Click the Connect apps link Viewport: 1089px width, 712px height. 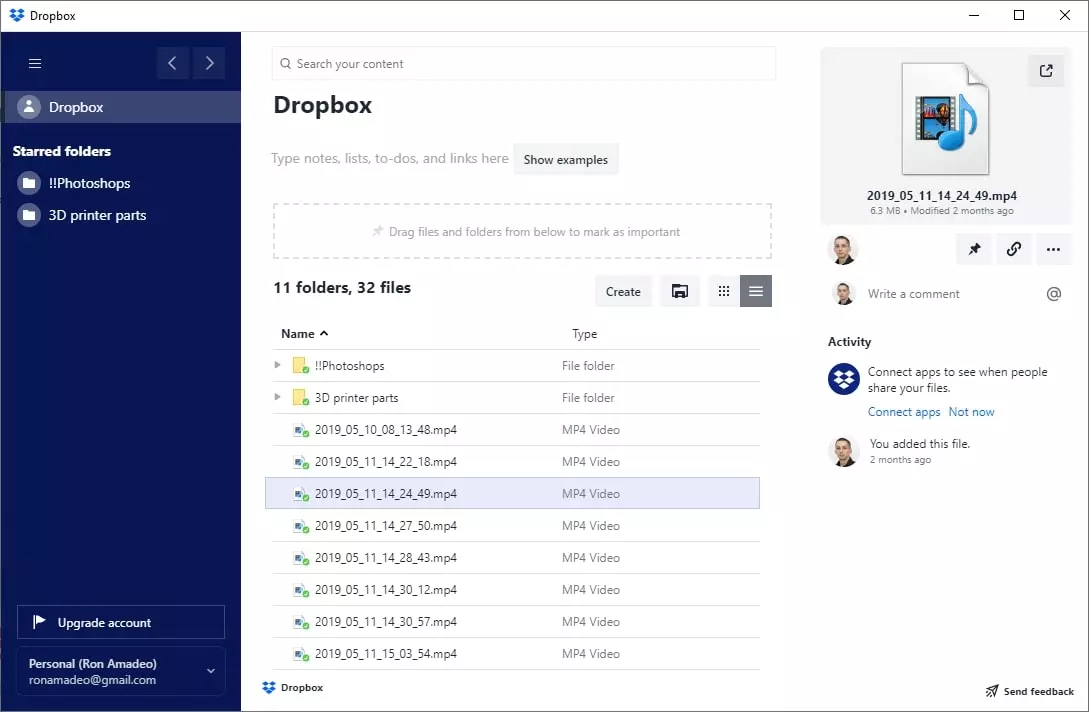[903, 411]
